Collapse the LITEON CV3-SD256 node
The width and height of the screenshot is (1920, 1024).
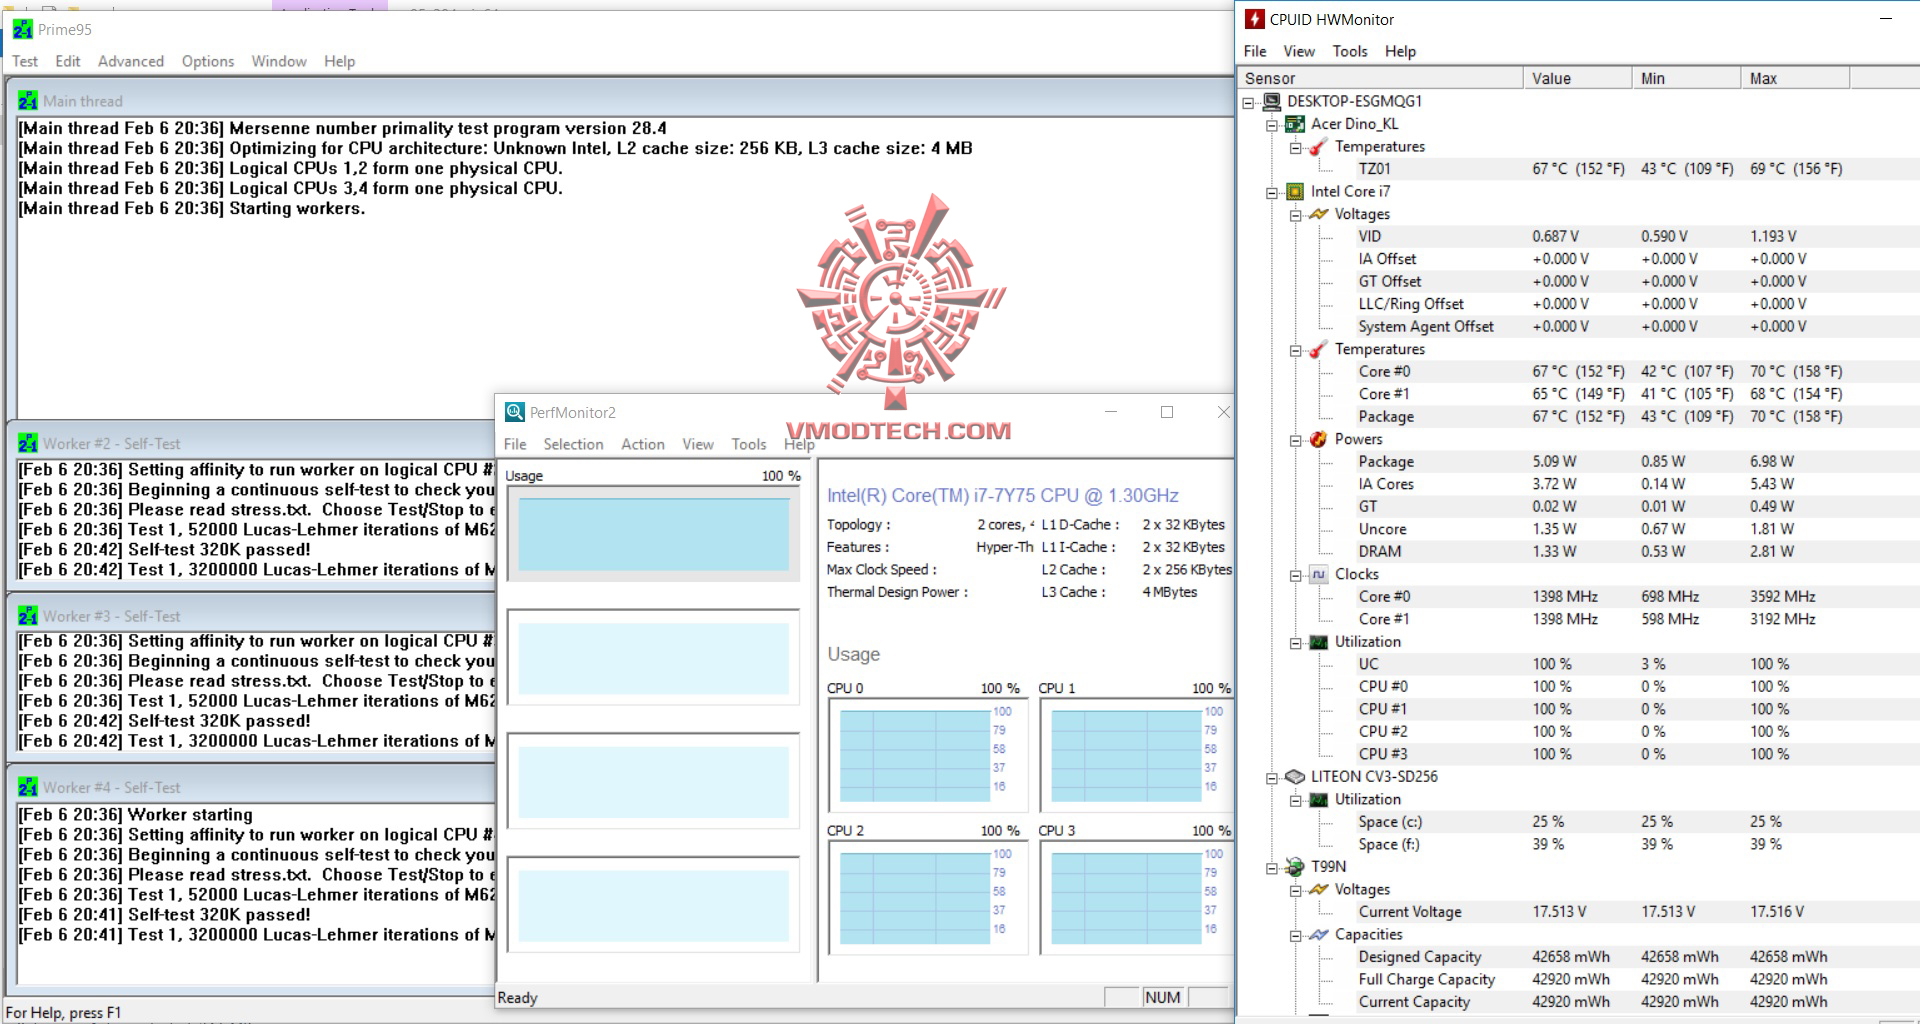coord(1272,778)
